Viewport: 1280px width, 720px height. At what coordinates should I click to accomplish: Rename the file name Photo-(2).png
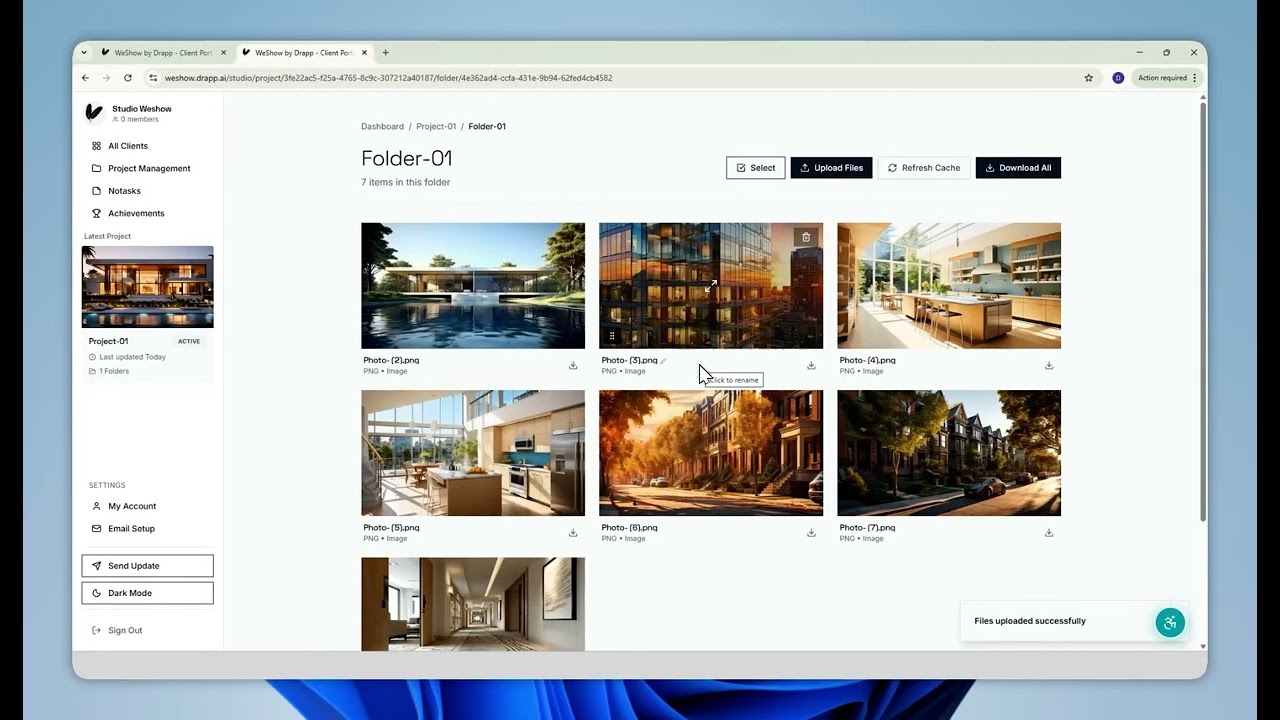[x=391, y=360]
